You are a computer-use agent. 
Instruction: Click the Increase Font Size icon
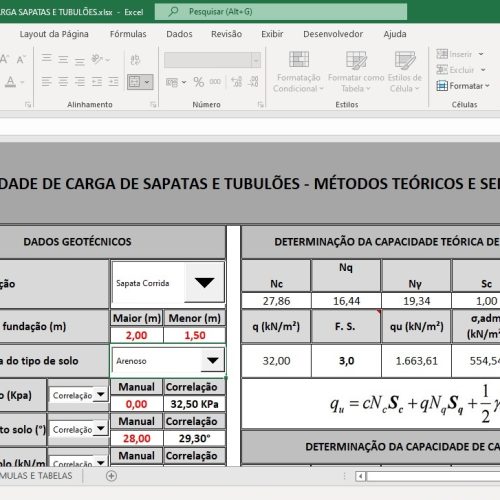click(x=4, y=59)
